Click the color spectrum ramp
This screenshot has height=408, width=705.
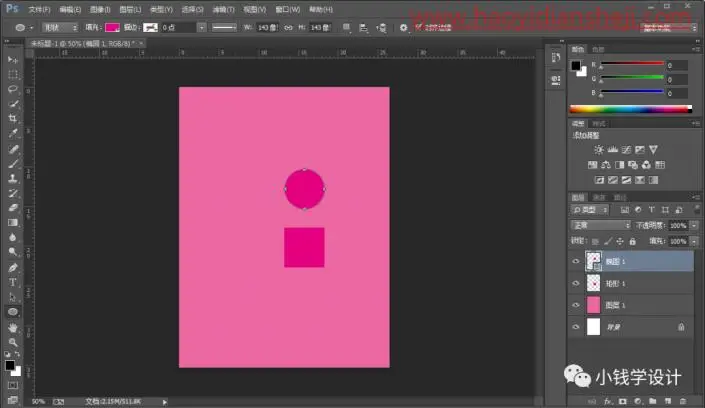631,109
